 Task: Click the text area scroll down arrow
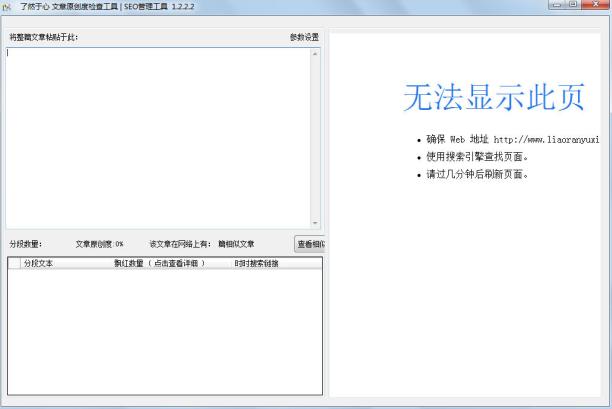point(315,223)
